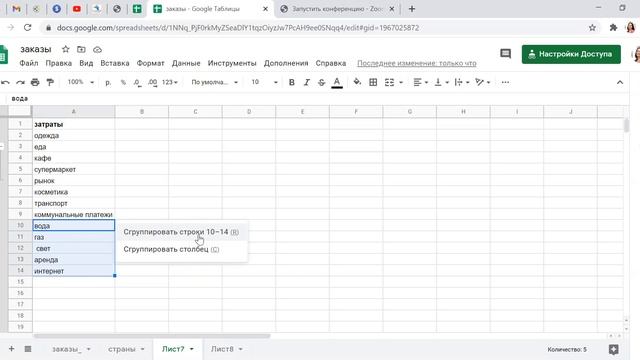Open all sheets list icon
This screenshot has width=640, height=360.
pyautogui.click(x=28, y=349)
